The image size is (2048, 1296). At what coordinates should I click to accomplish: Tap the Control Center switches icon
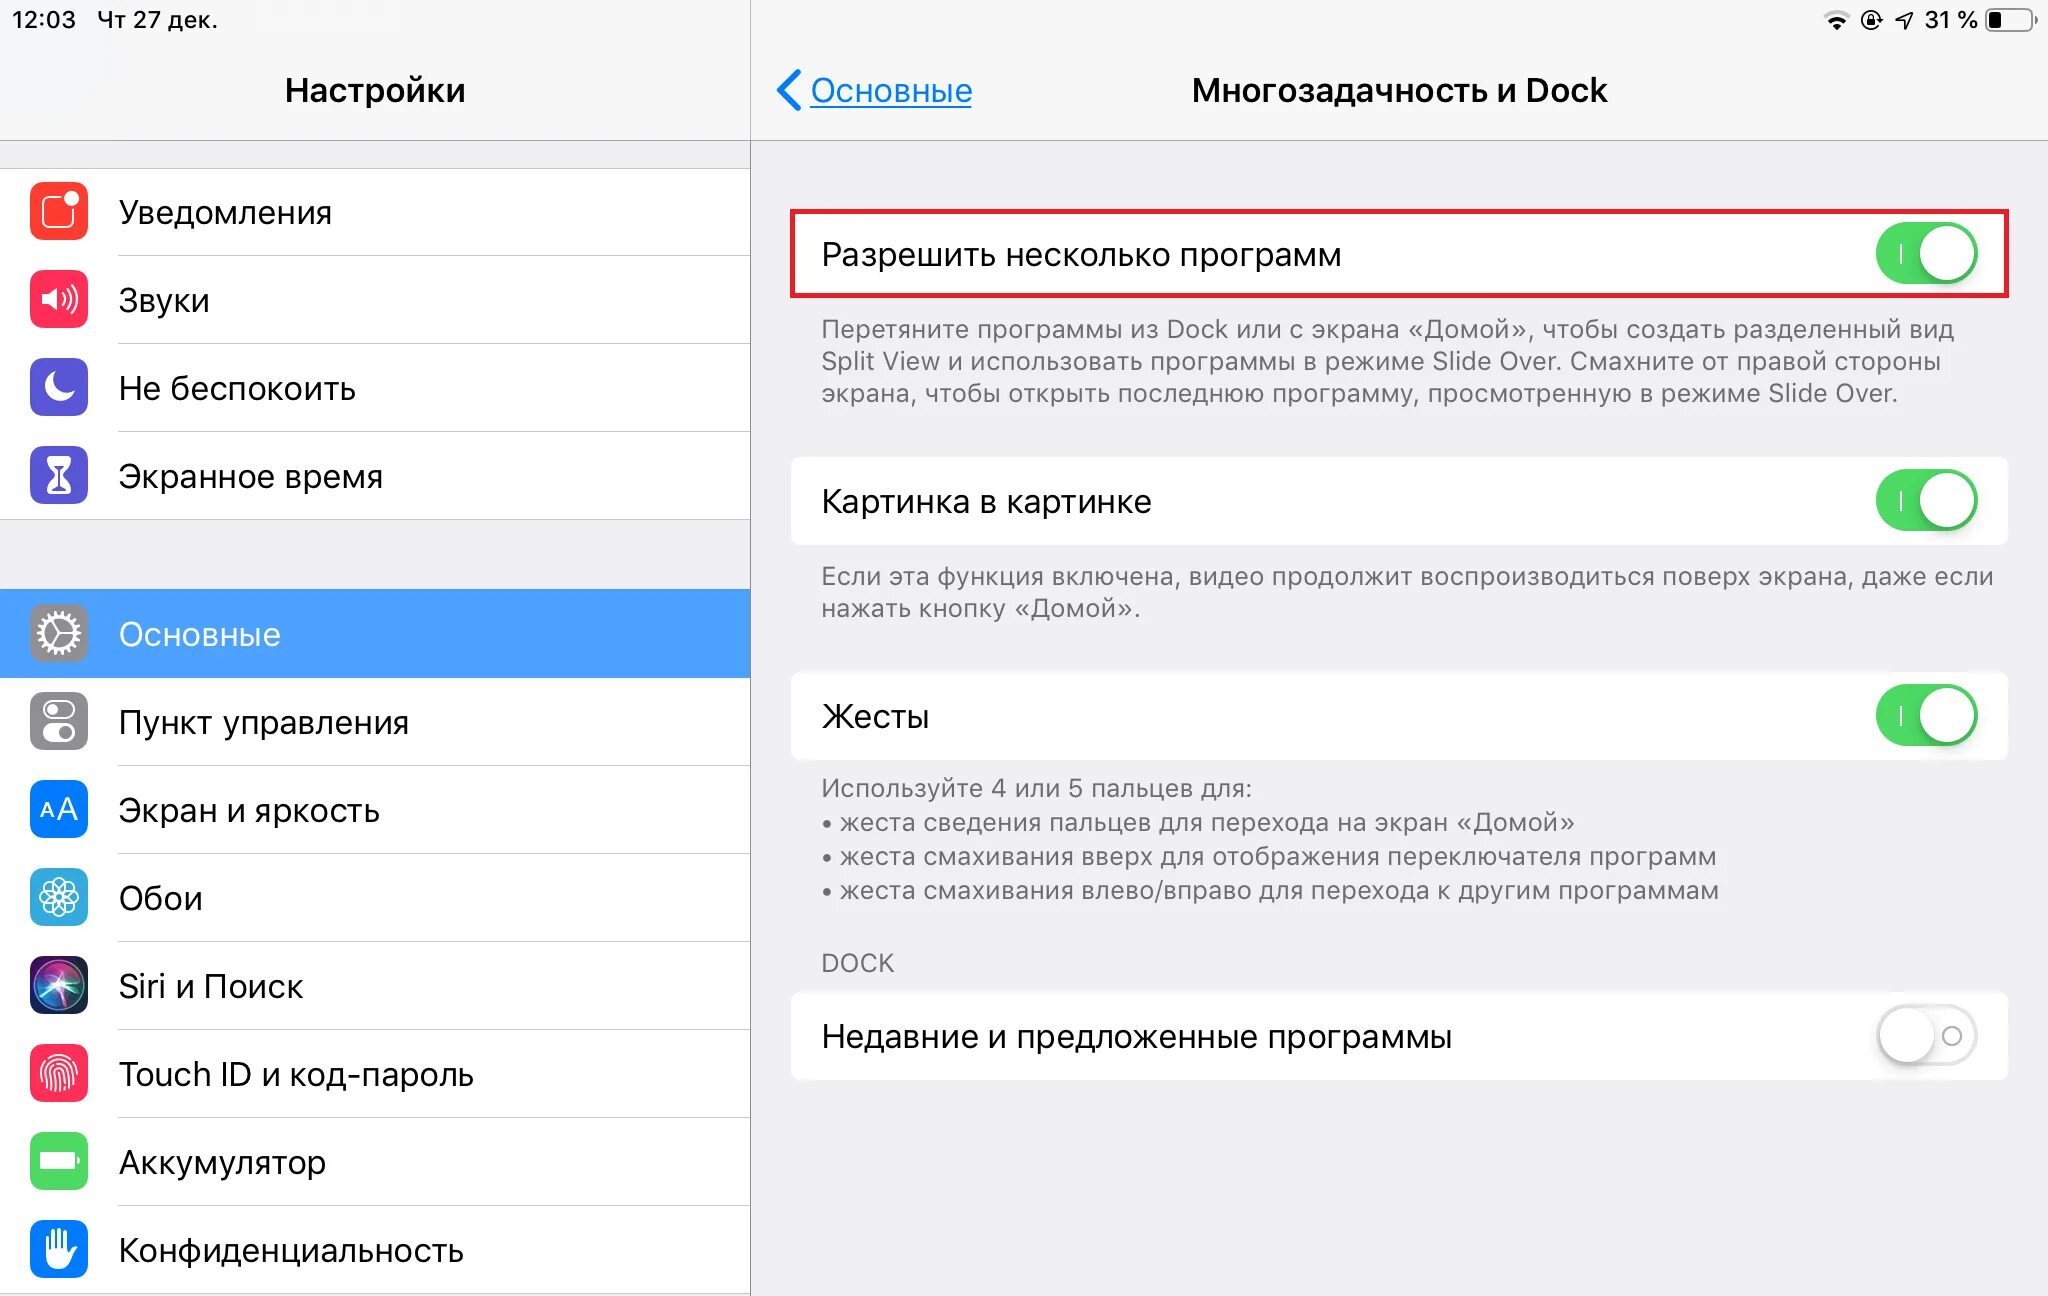tap(59, 721)
